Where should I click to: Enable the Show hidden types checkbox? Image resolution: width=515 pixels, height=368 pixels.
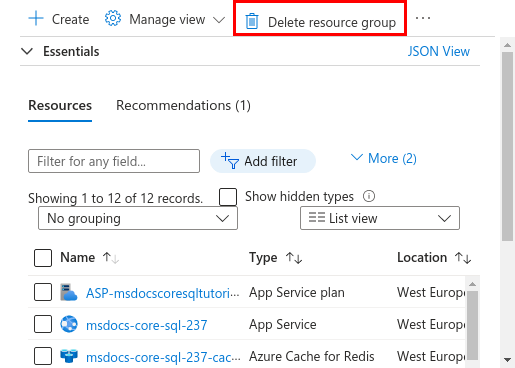(228, 197)
